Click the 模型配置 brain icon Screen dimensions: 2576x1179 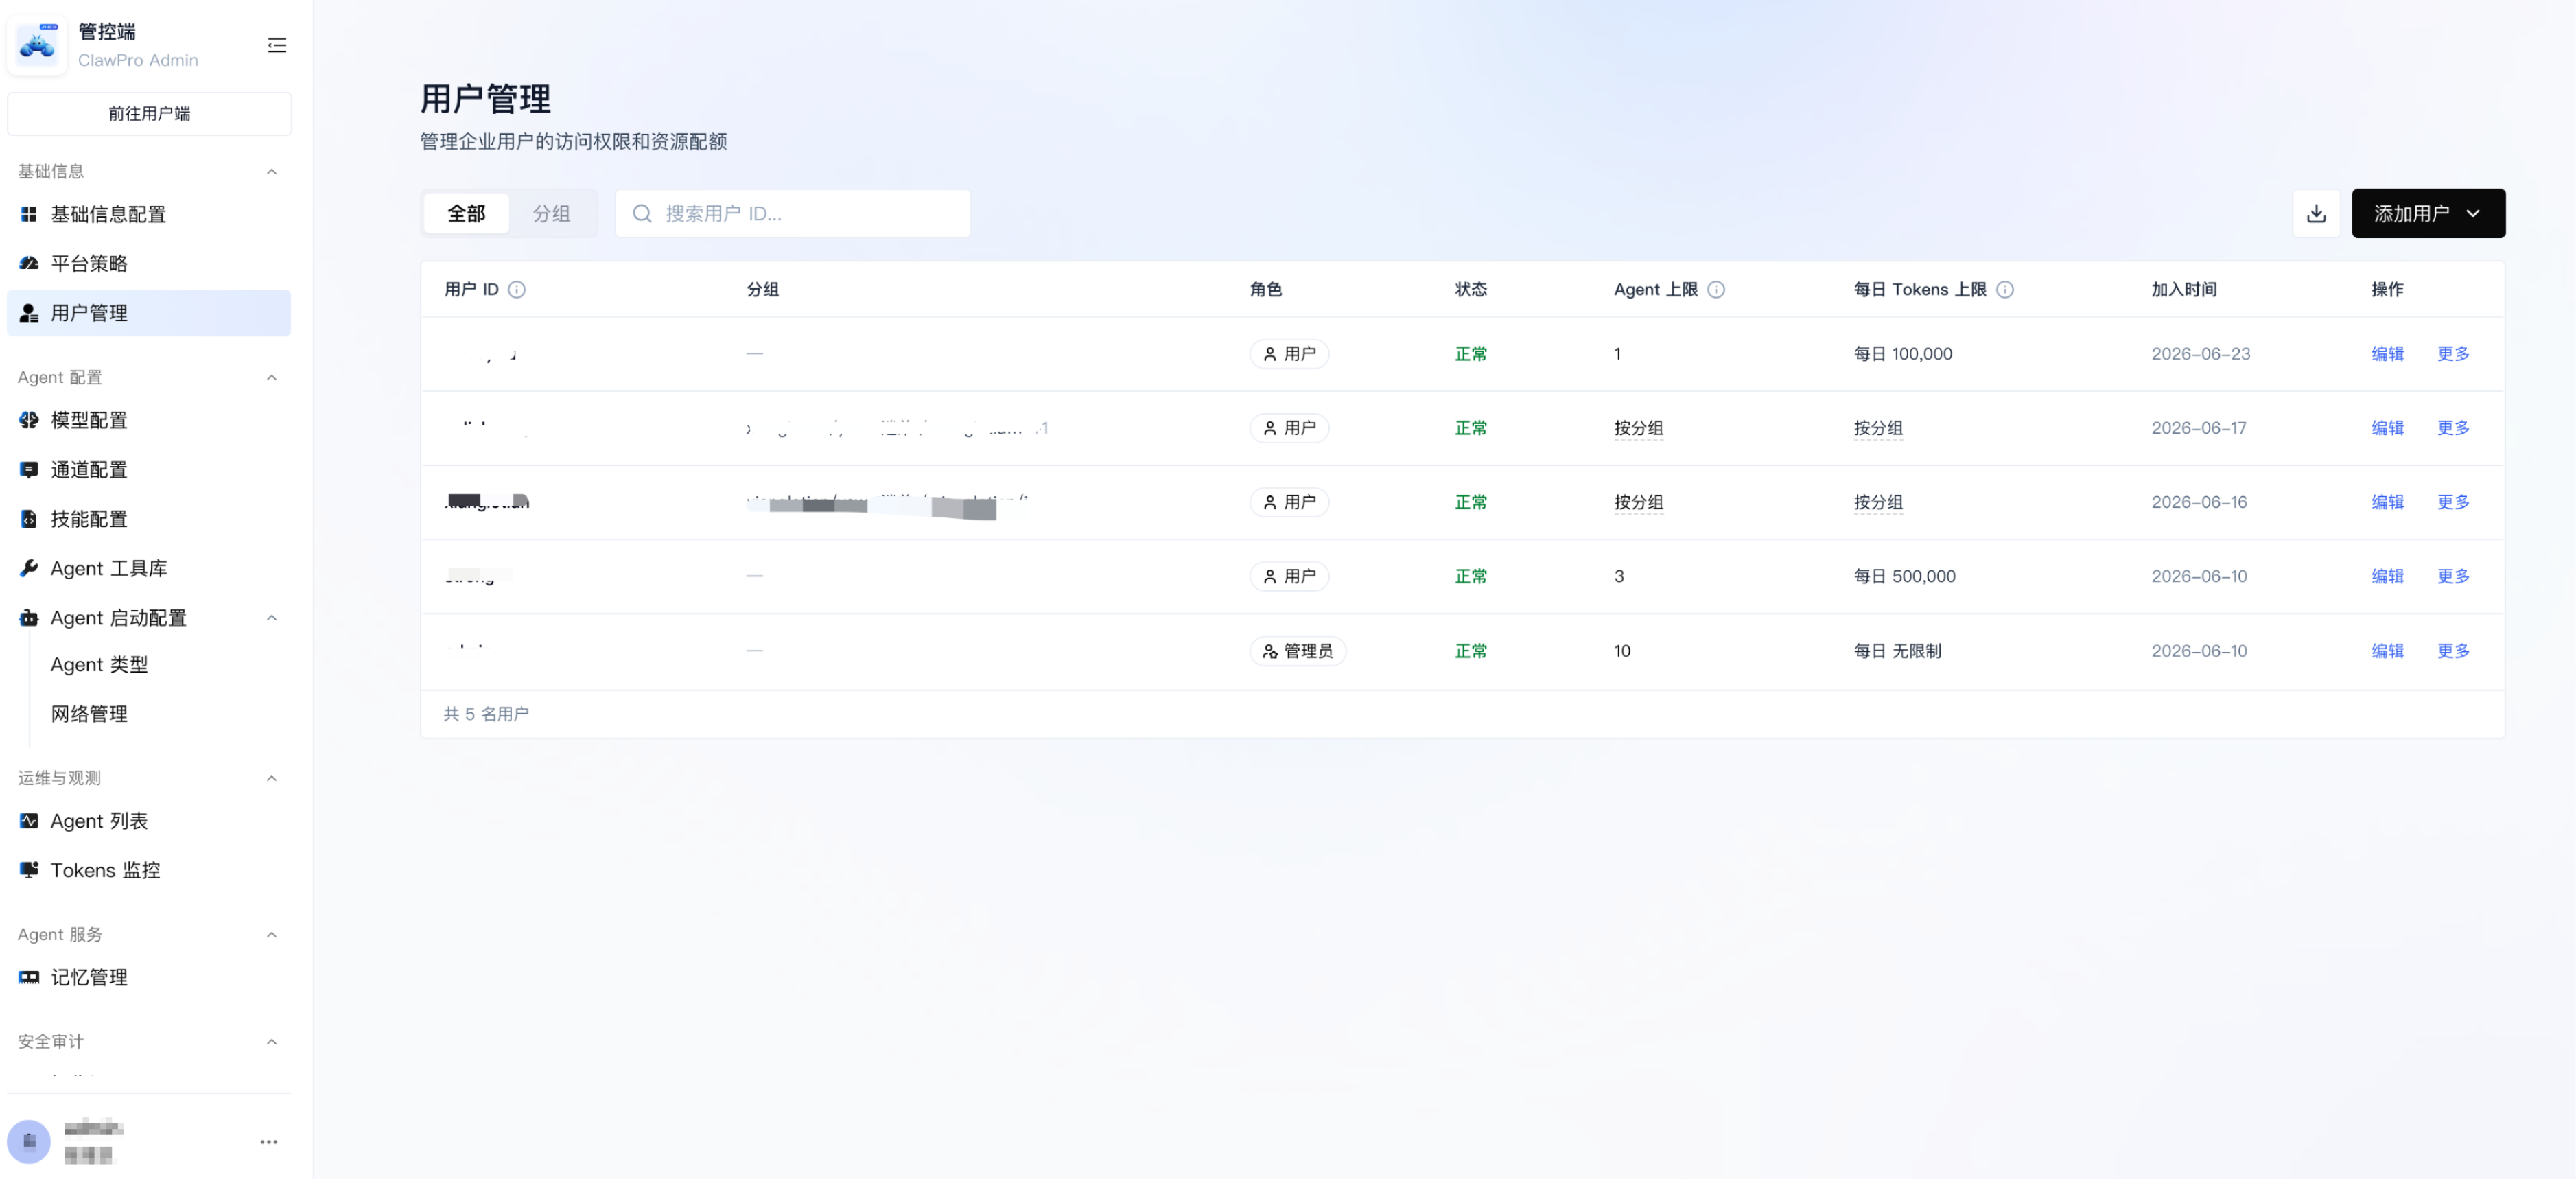click(29, 420)
